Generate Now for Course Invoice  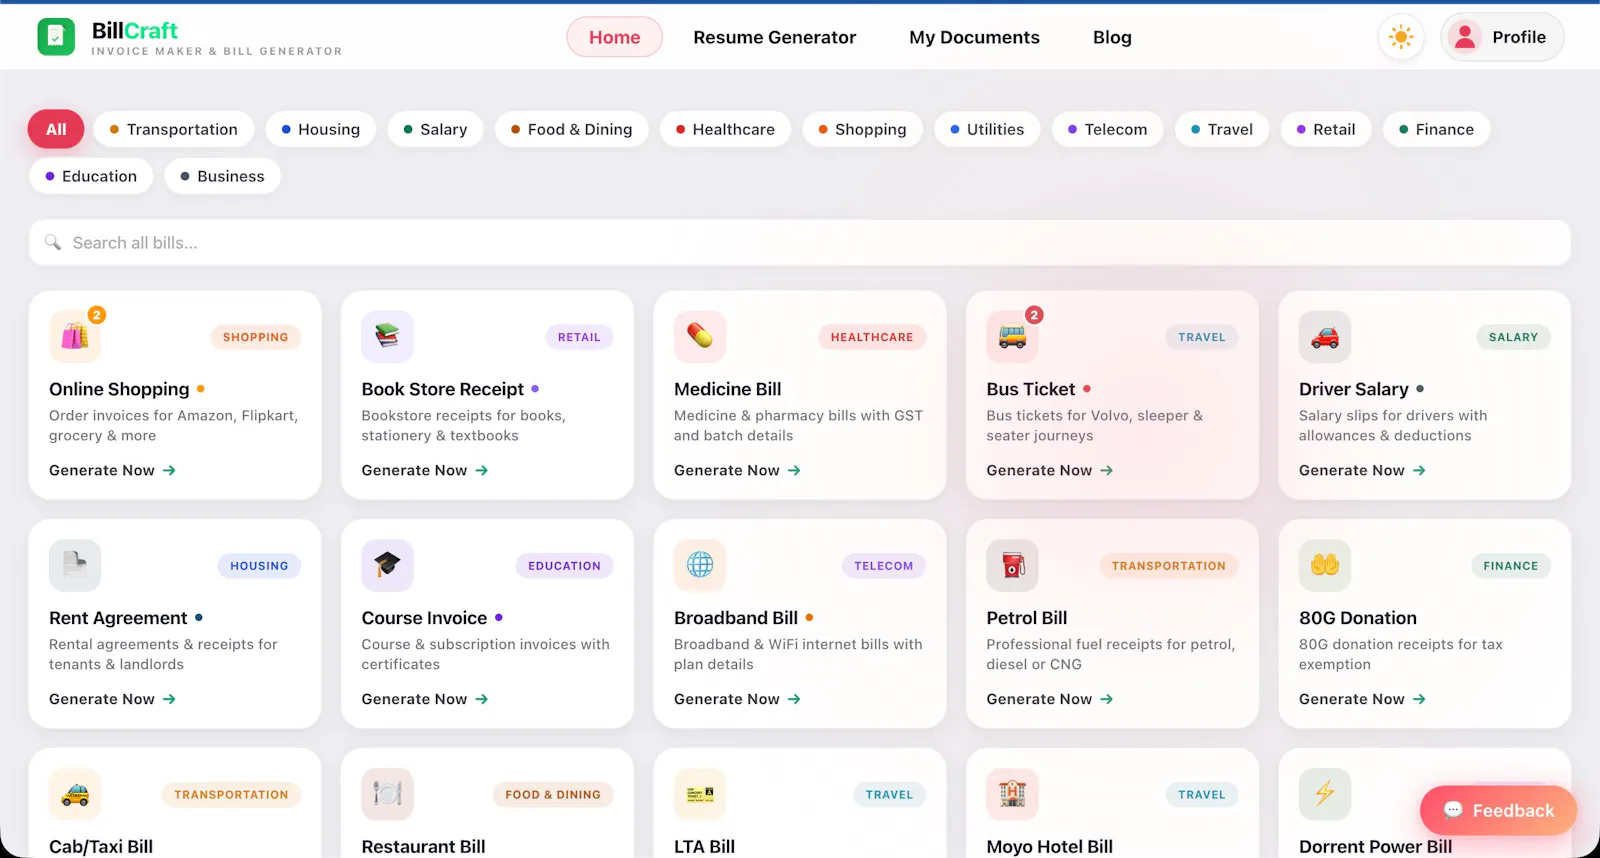point(425,699)
